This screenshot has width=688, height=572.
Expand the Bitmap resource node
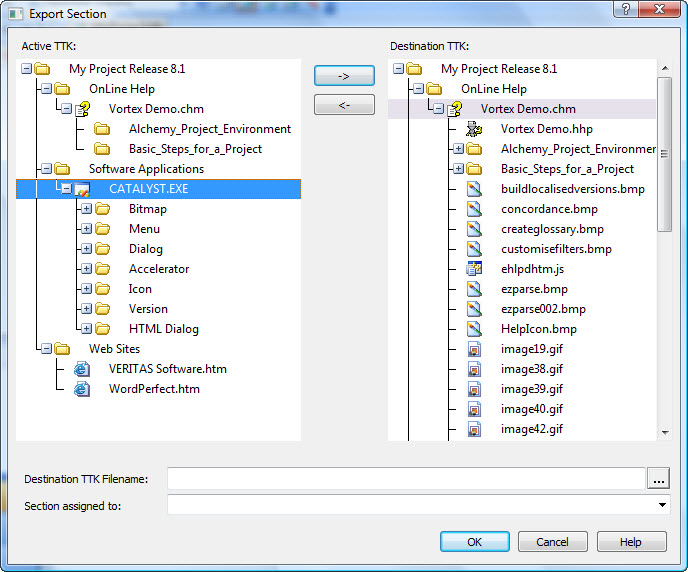pos(86,209)
